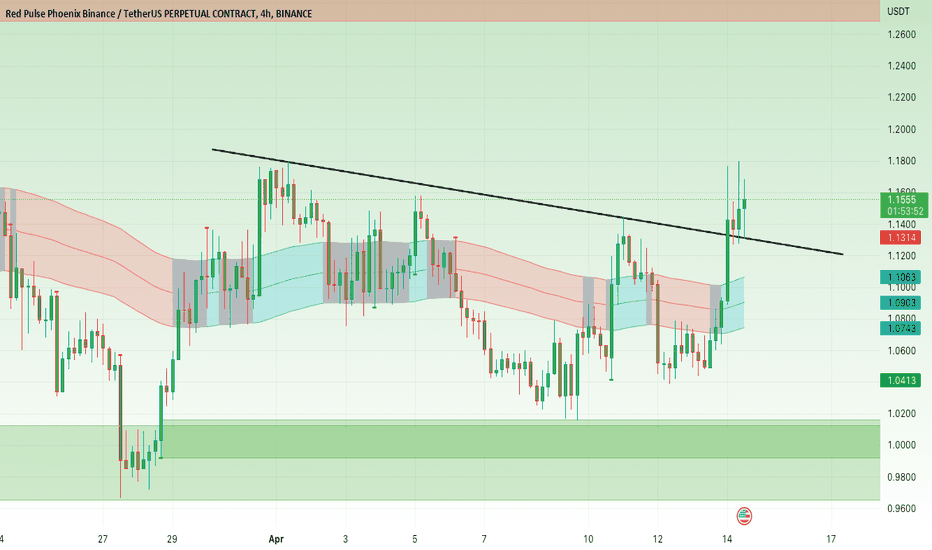Click the 1.2400 price axis value

click(902, 66)
